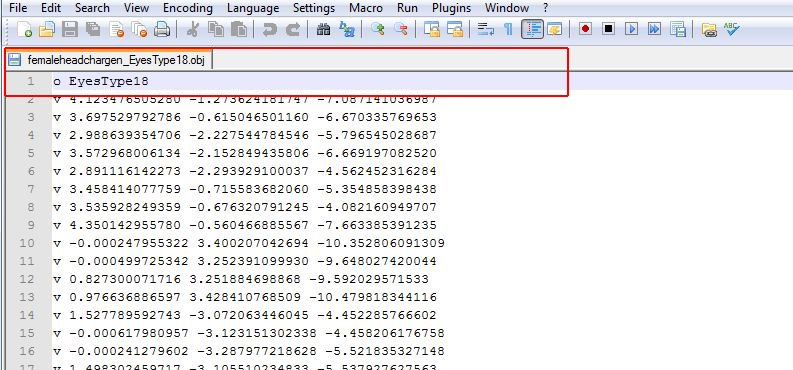Click value -10.479818344116 on line 13
The image size is (793, 370).
click(x=373, y=297)
